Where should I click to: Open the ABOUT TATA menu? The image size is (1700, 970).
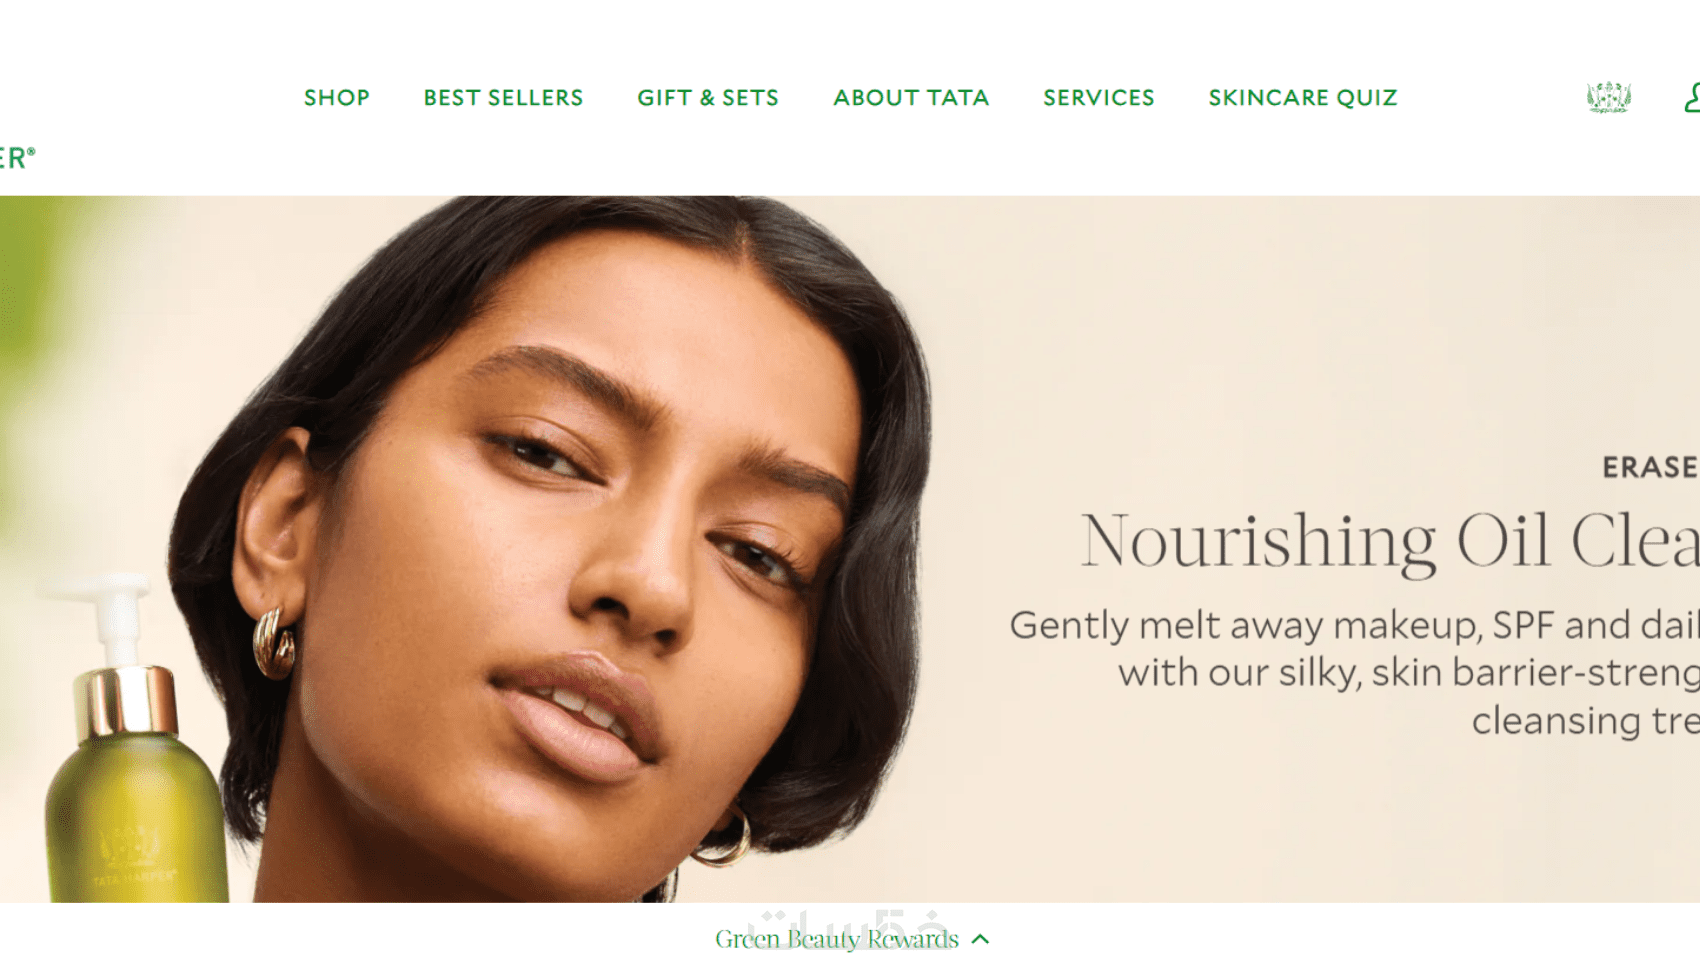[x=911, y=98]
